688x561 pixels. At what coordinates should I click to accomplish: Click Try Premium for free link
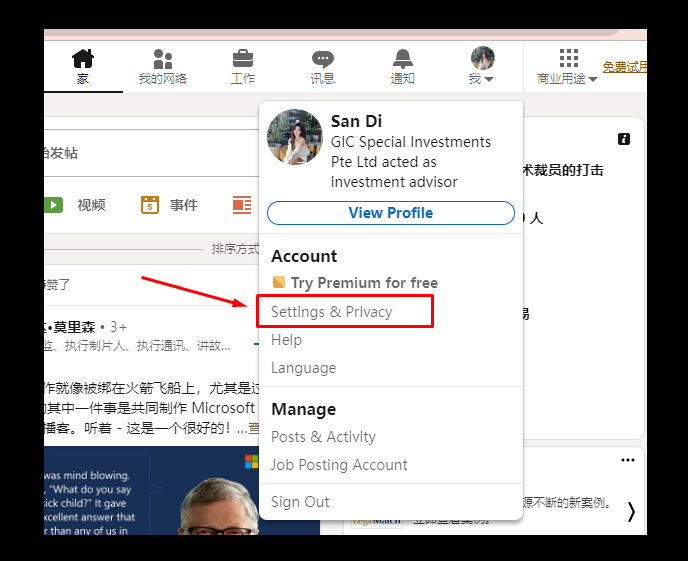[x=355, y=283]
